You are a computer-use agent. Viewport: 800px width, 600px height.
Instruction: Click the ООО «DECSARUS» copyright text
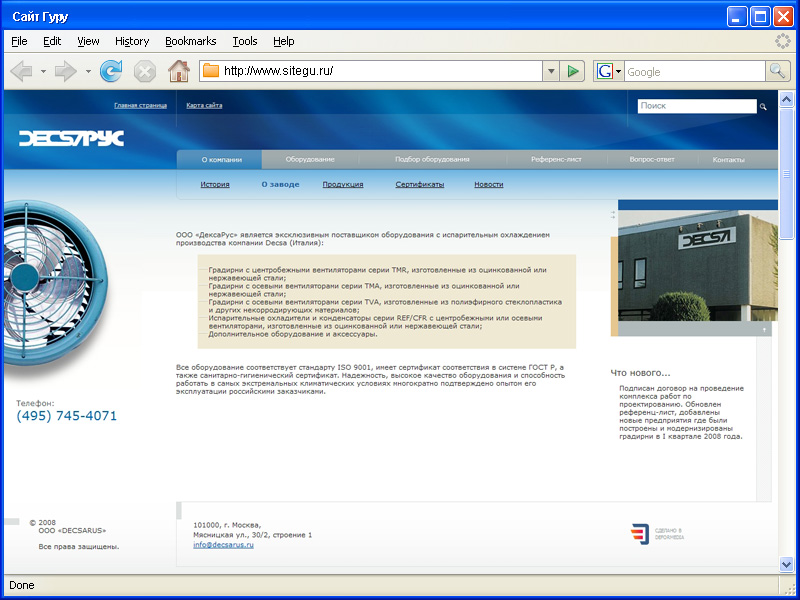tap(72, 531)
